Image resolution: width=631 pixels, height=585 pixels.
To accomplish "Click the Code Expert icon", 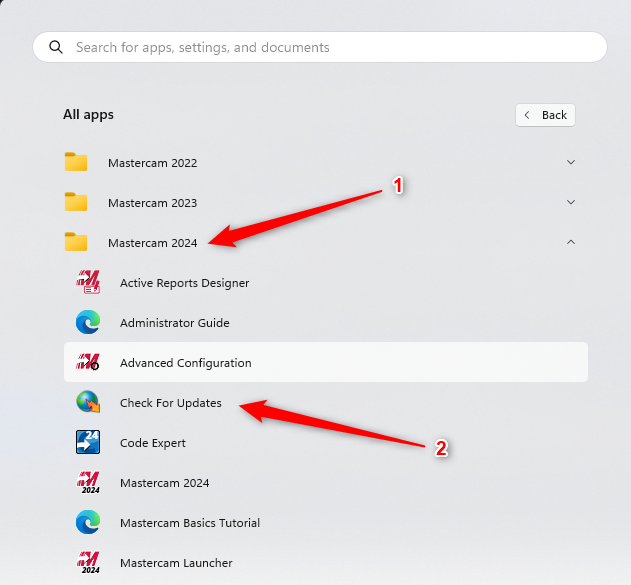I will point(88,442).
